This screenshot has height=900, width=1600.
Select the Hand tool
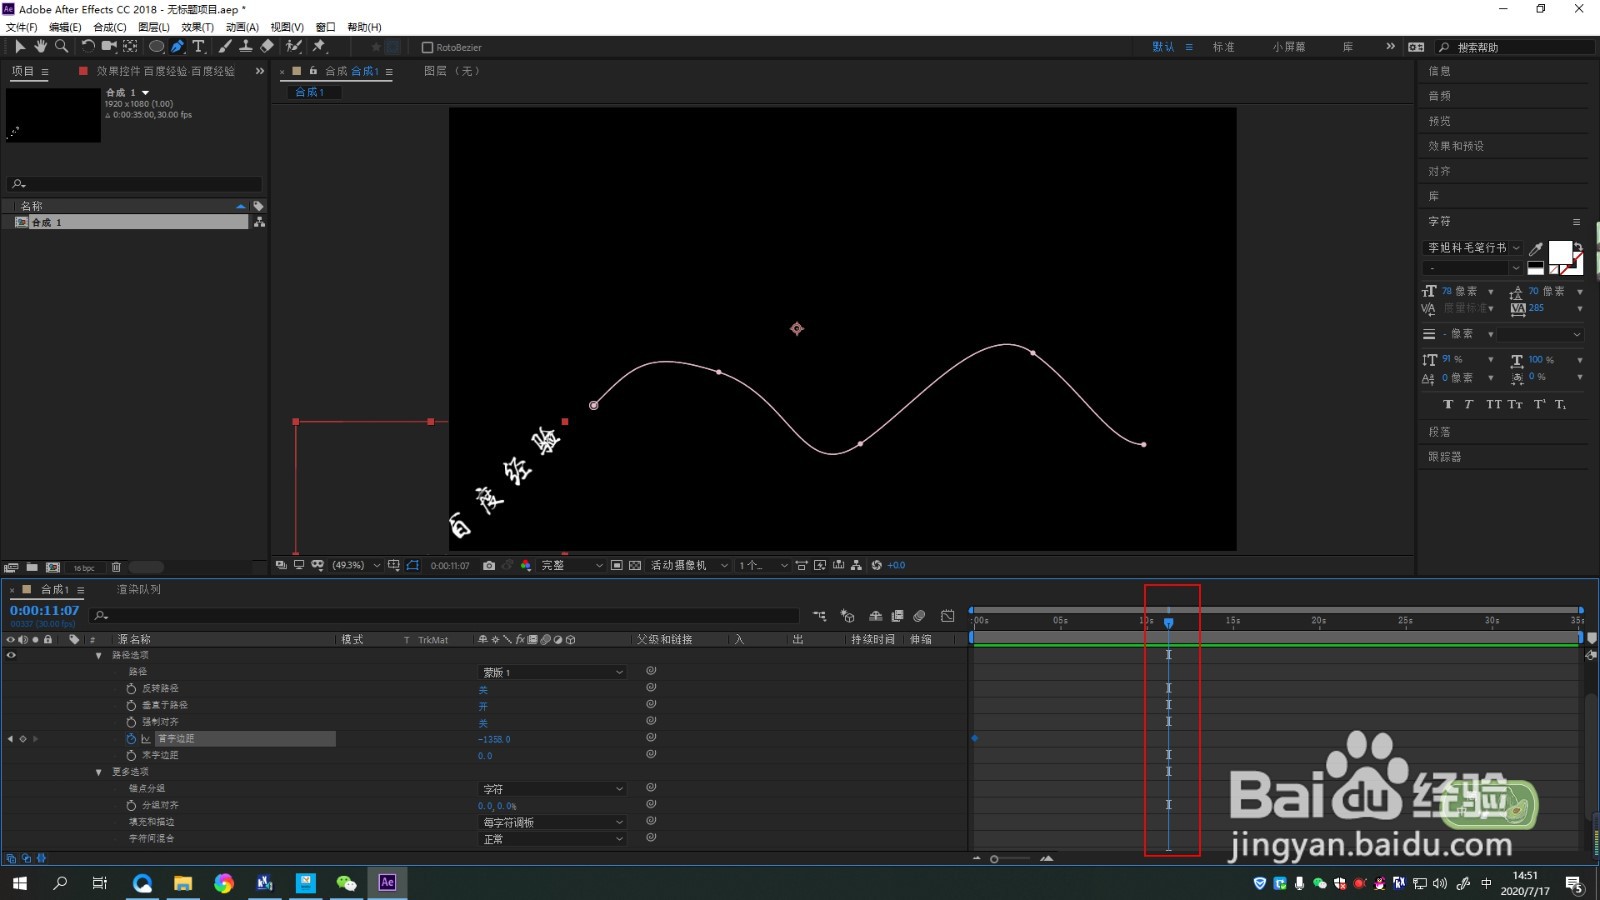click(x=40, y=46)
